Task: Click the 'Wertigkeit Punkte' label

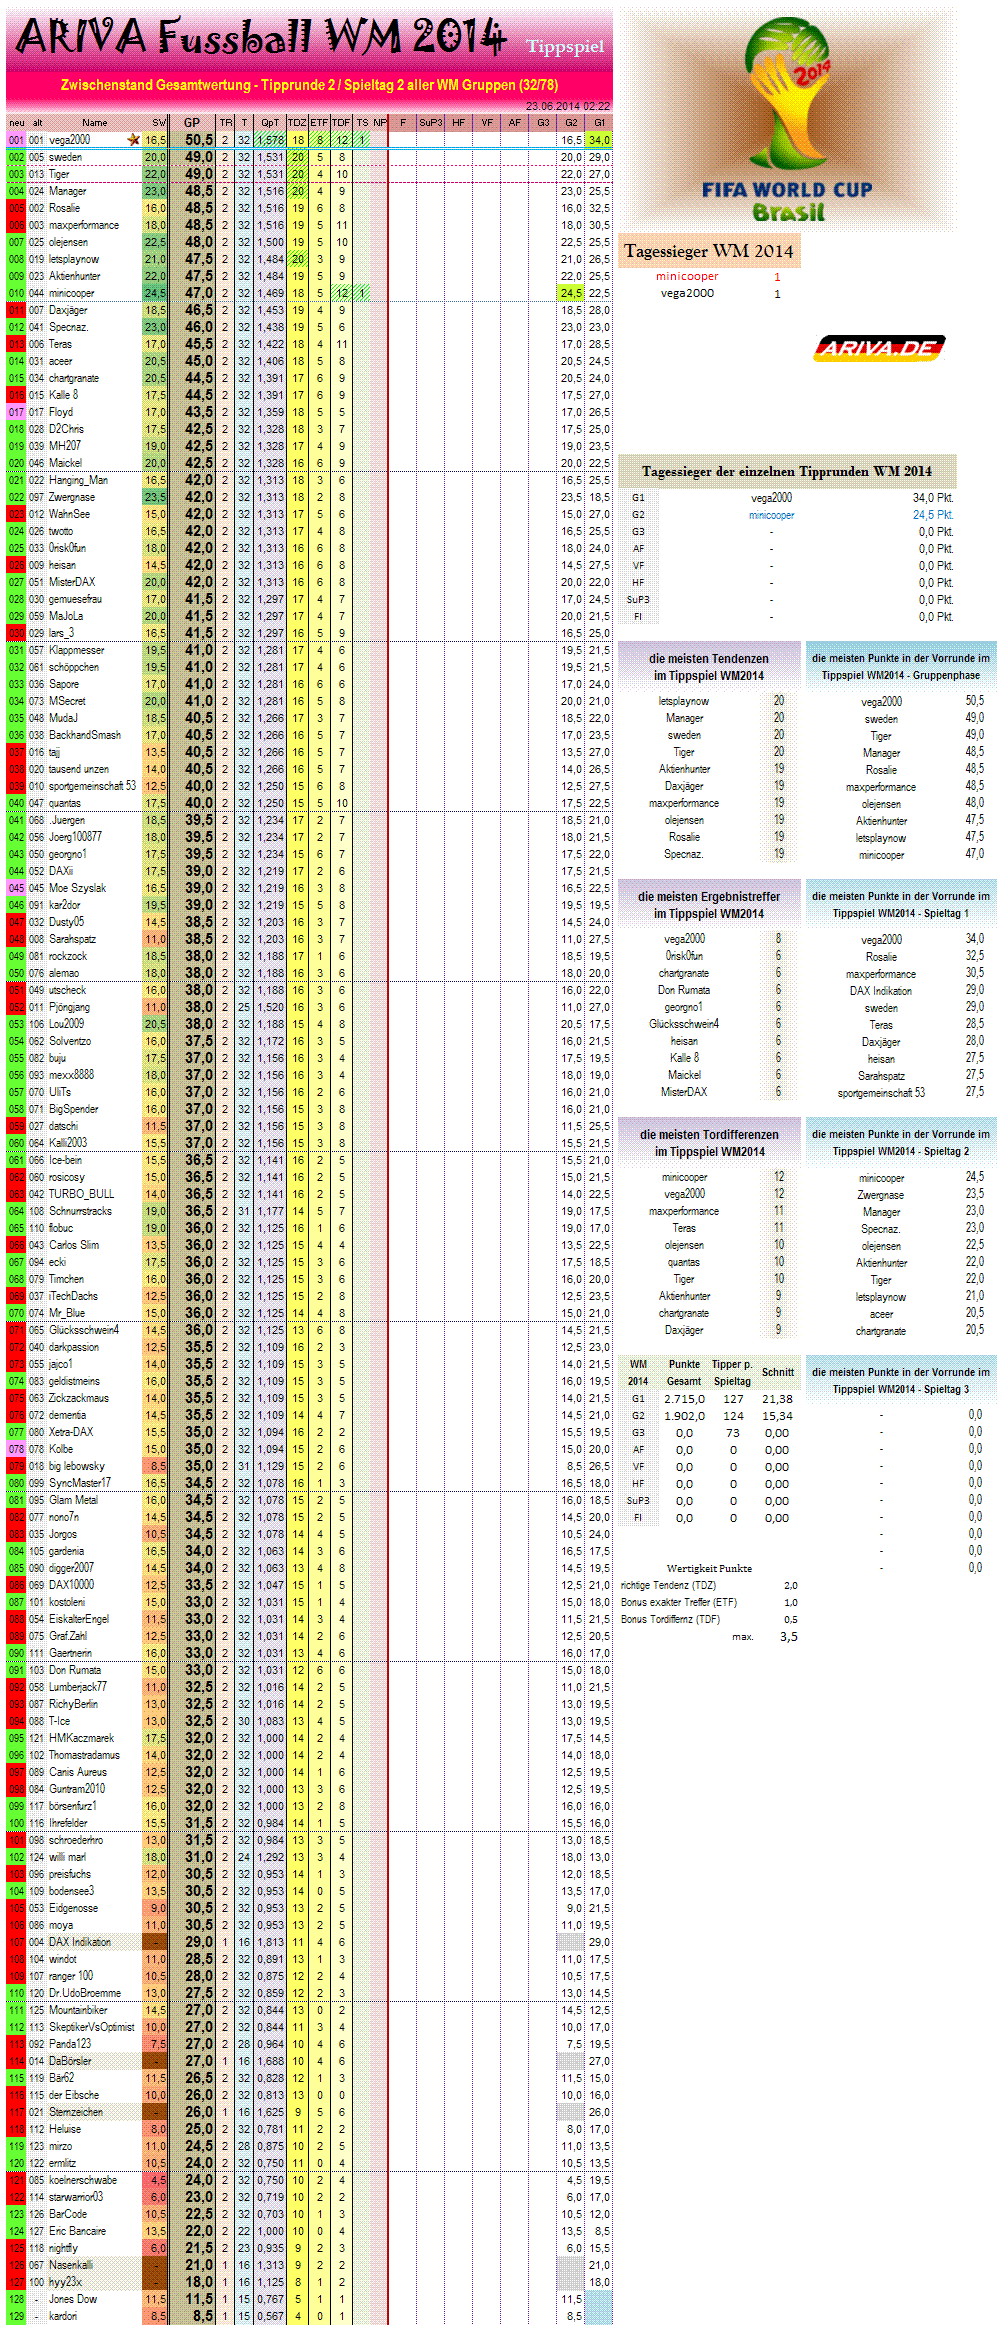Action: click(x=709, y=1568)
